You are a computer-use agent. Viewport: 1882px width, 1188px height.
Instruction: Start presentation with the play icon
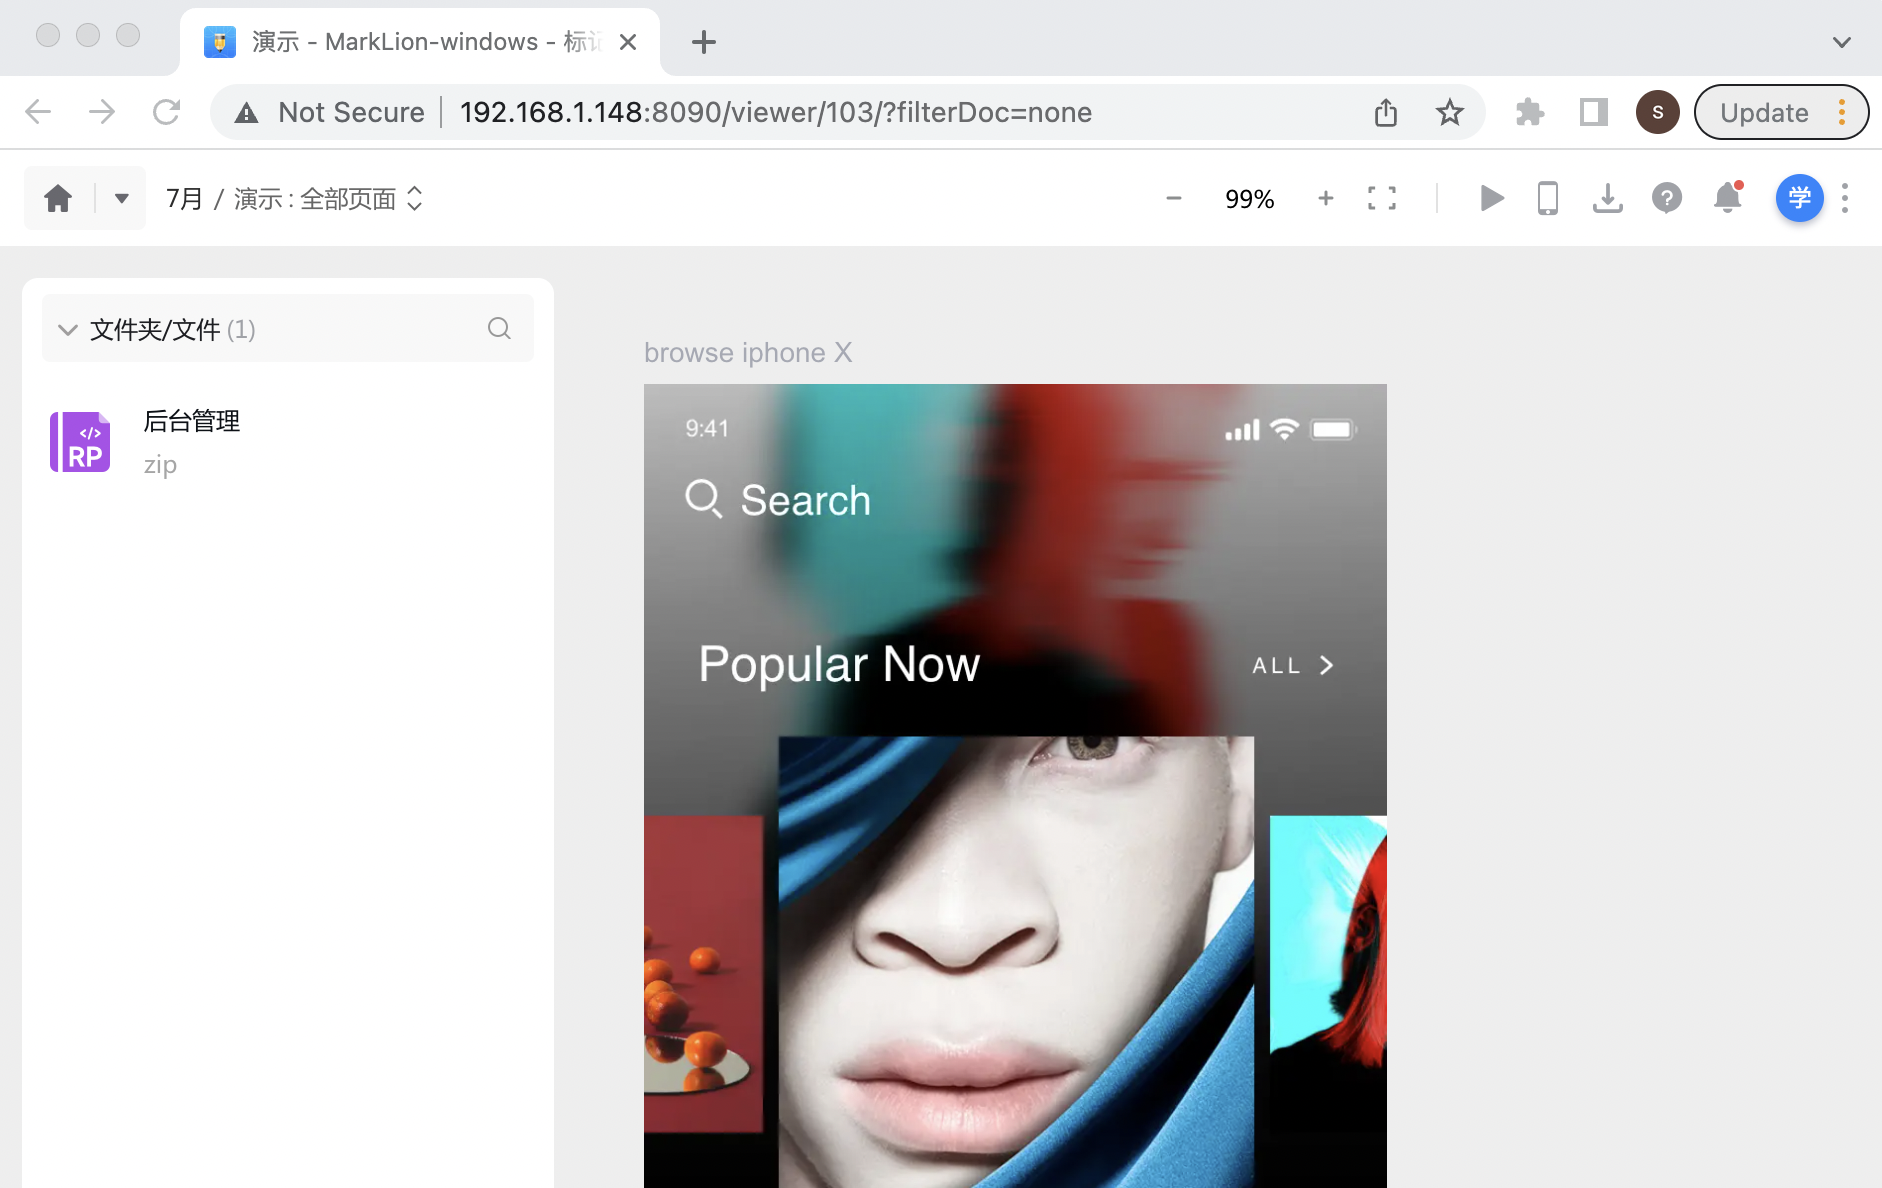click(1491, 198)
